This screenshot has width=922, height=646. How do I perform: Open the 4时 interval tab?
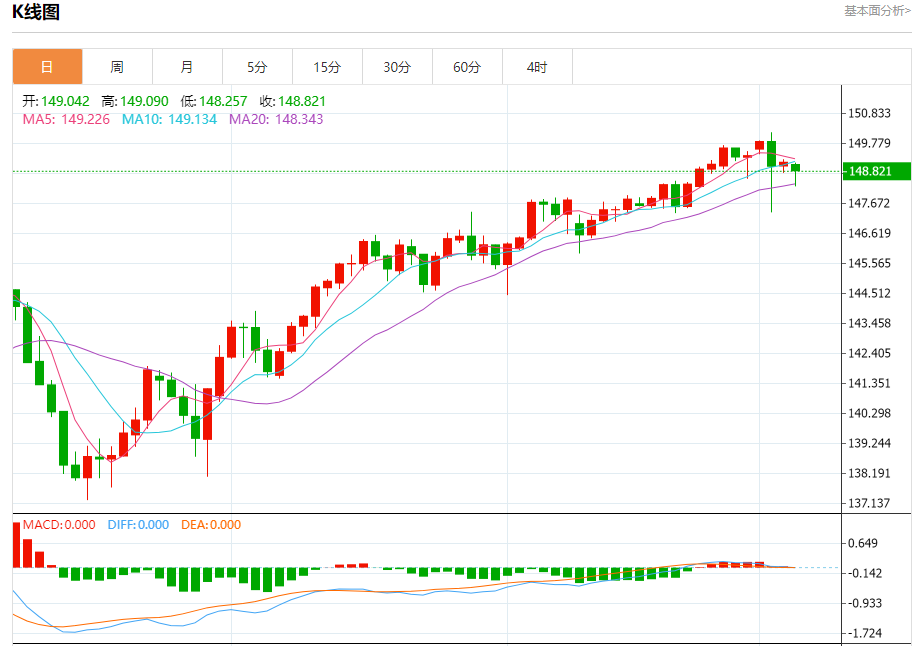tap(537, 66)
